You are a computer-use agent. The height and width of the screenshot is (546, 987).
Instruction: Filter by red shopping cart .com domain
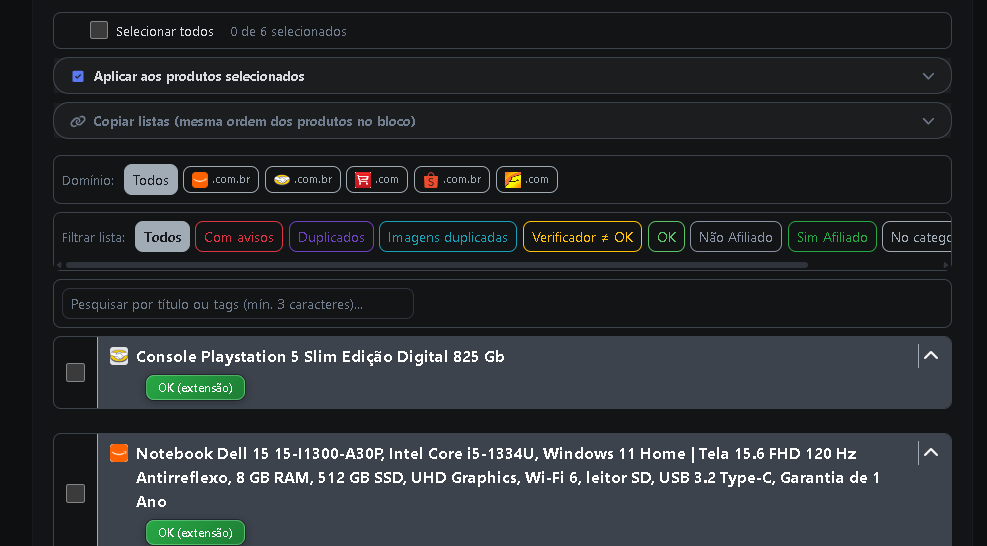tap(377, 179)
